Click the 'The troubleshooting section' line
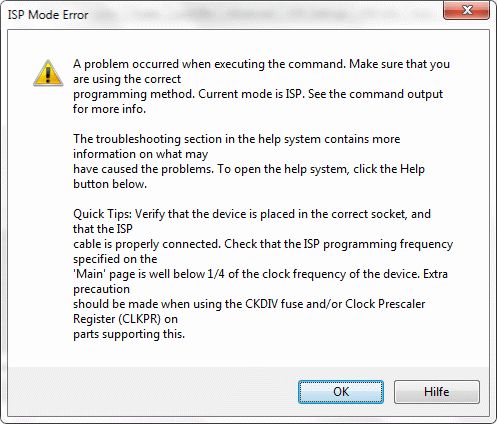The height and width of the screenshot is (424, 497). point(237,139)
